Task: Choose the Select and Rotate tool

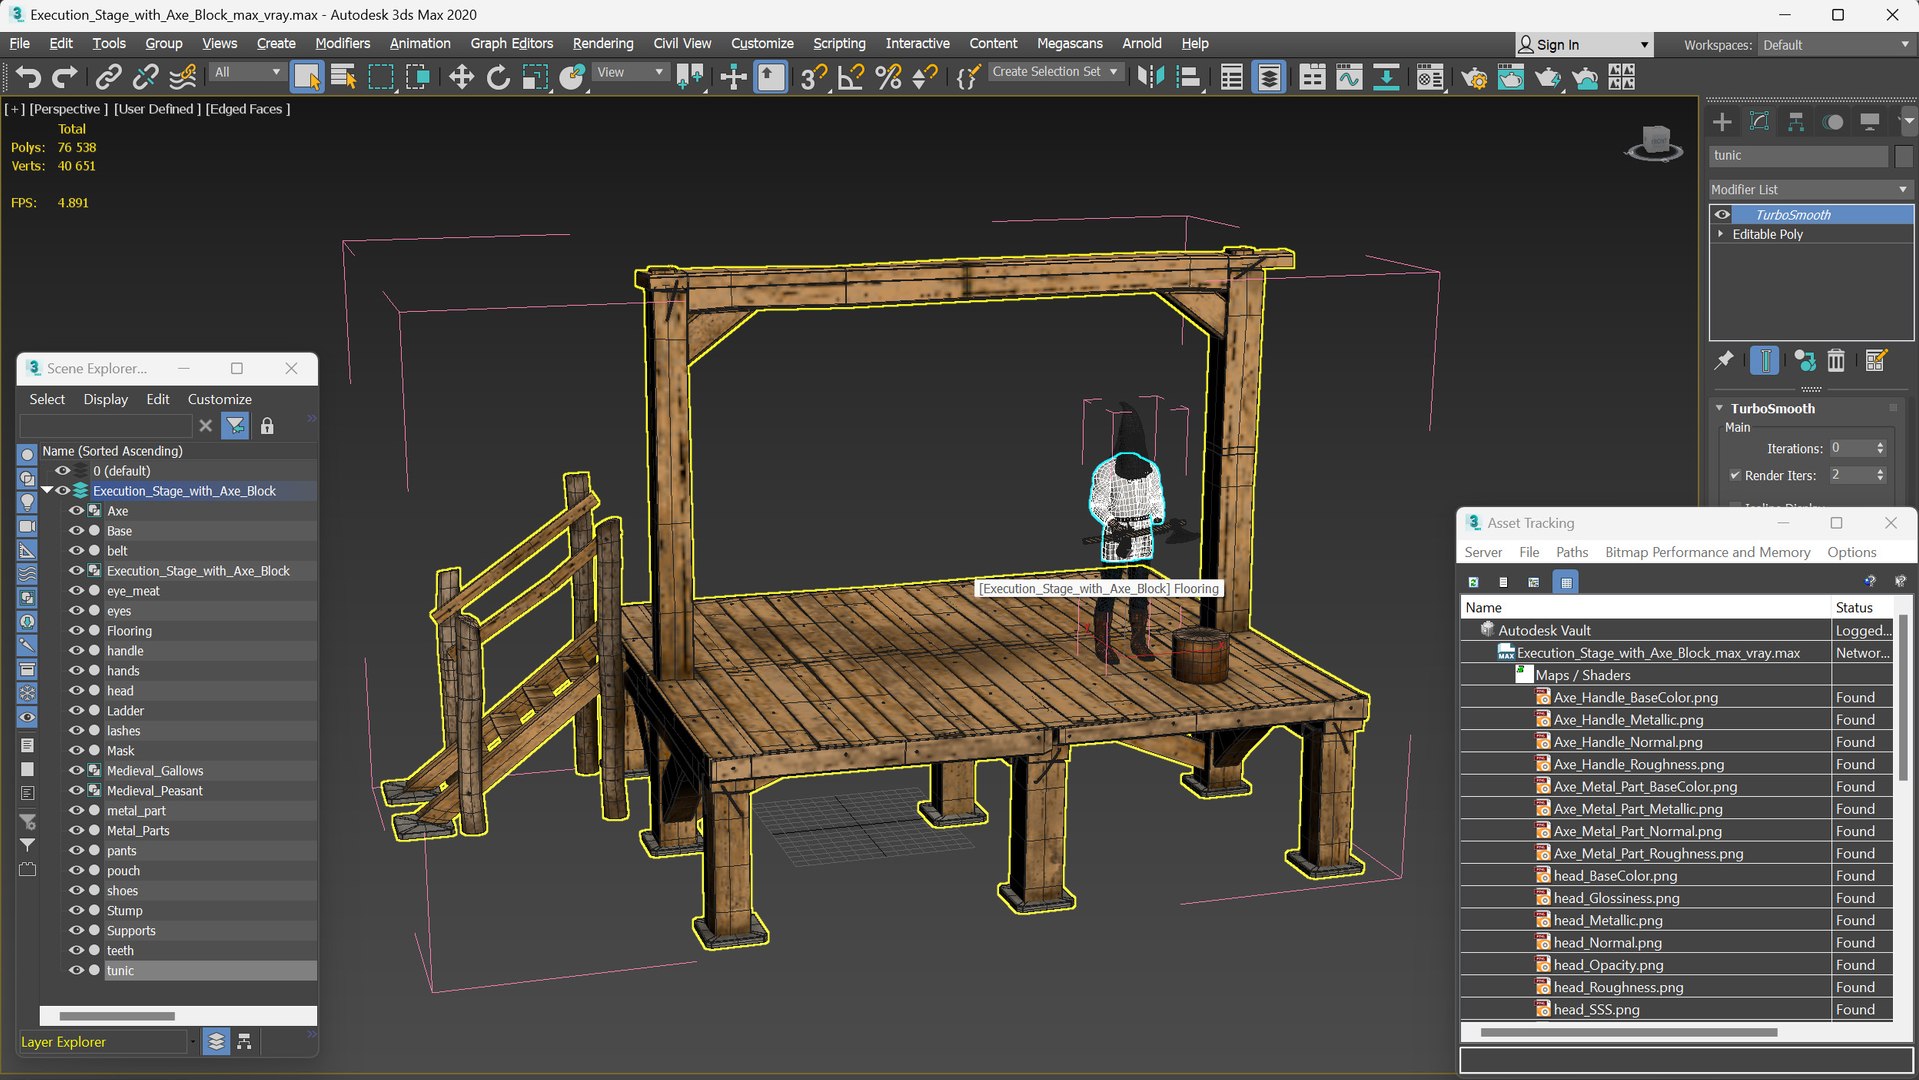Action: point(498,77)
